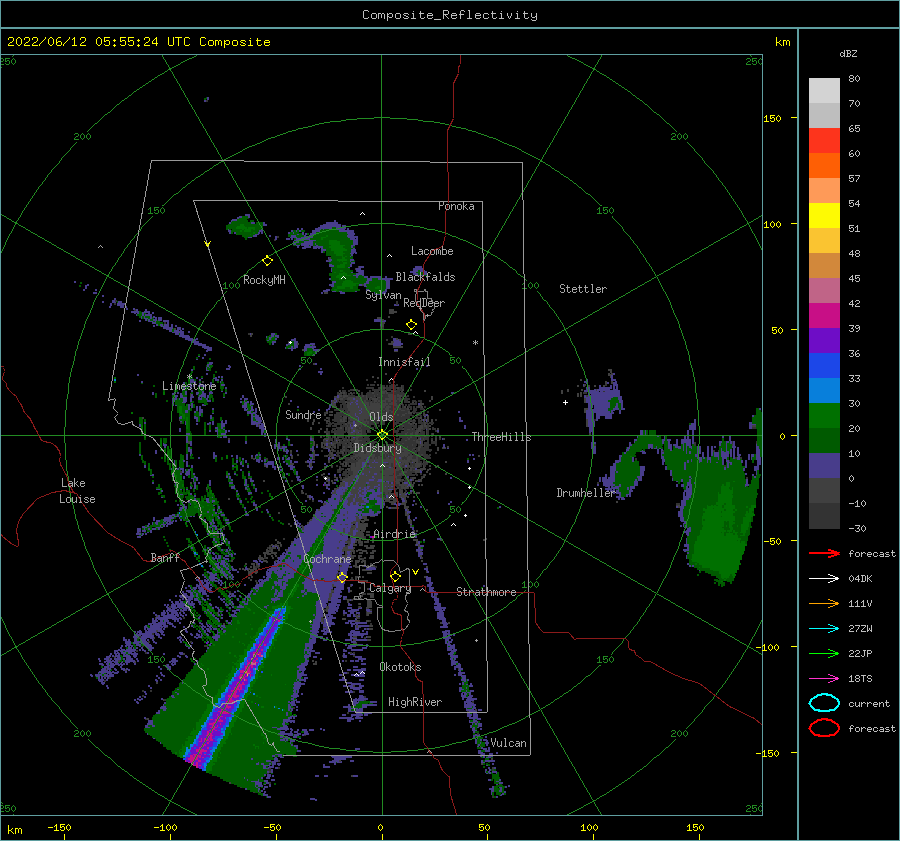Click the 'Okotoks' city label
900x841 pixels.
click(400, 667)
